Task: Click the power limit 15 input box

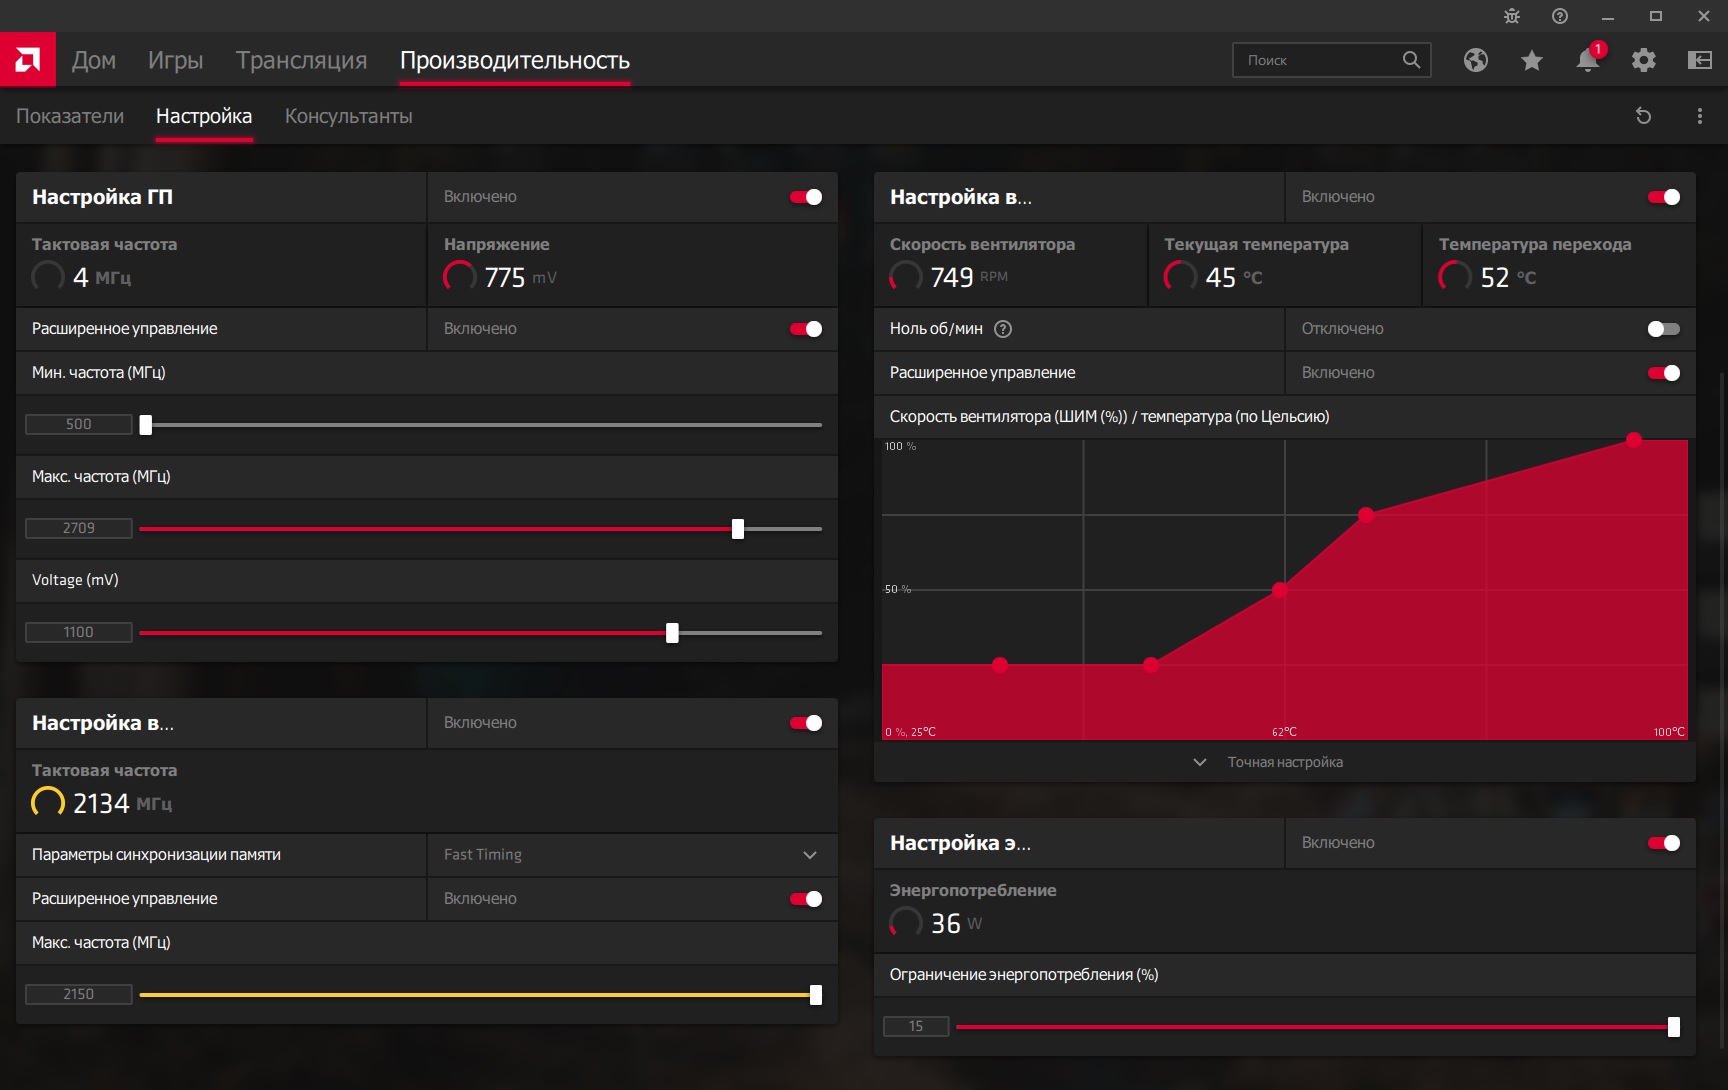Action: click(x=916, y=1027)
